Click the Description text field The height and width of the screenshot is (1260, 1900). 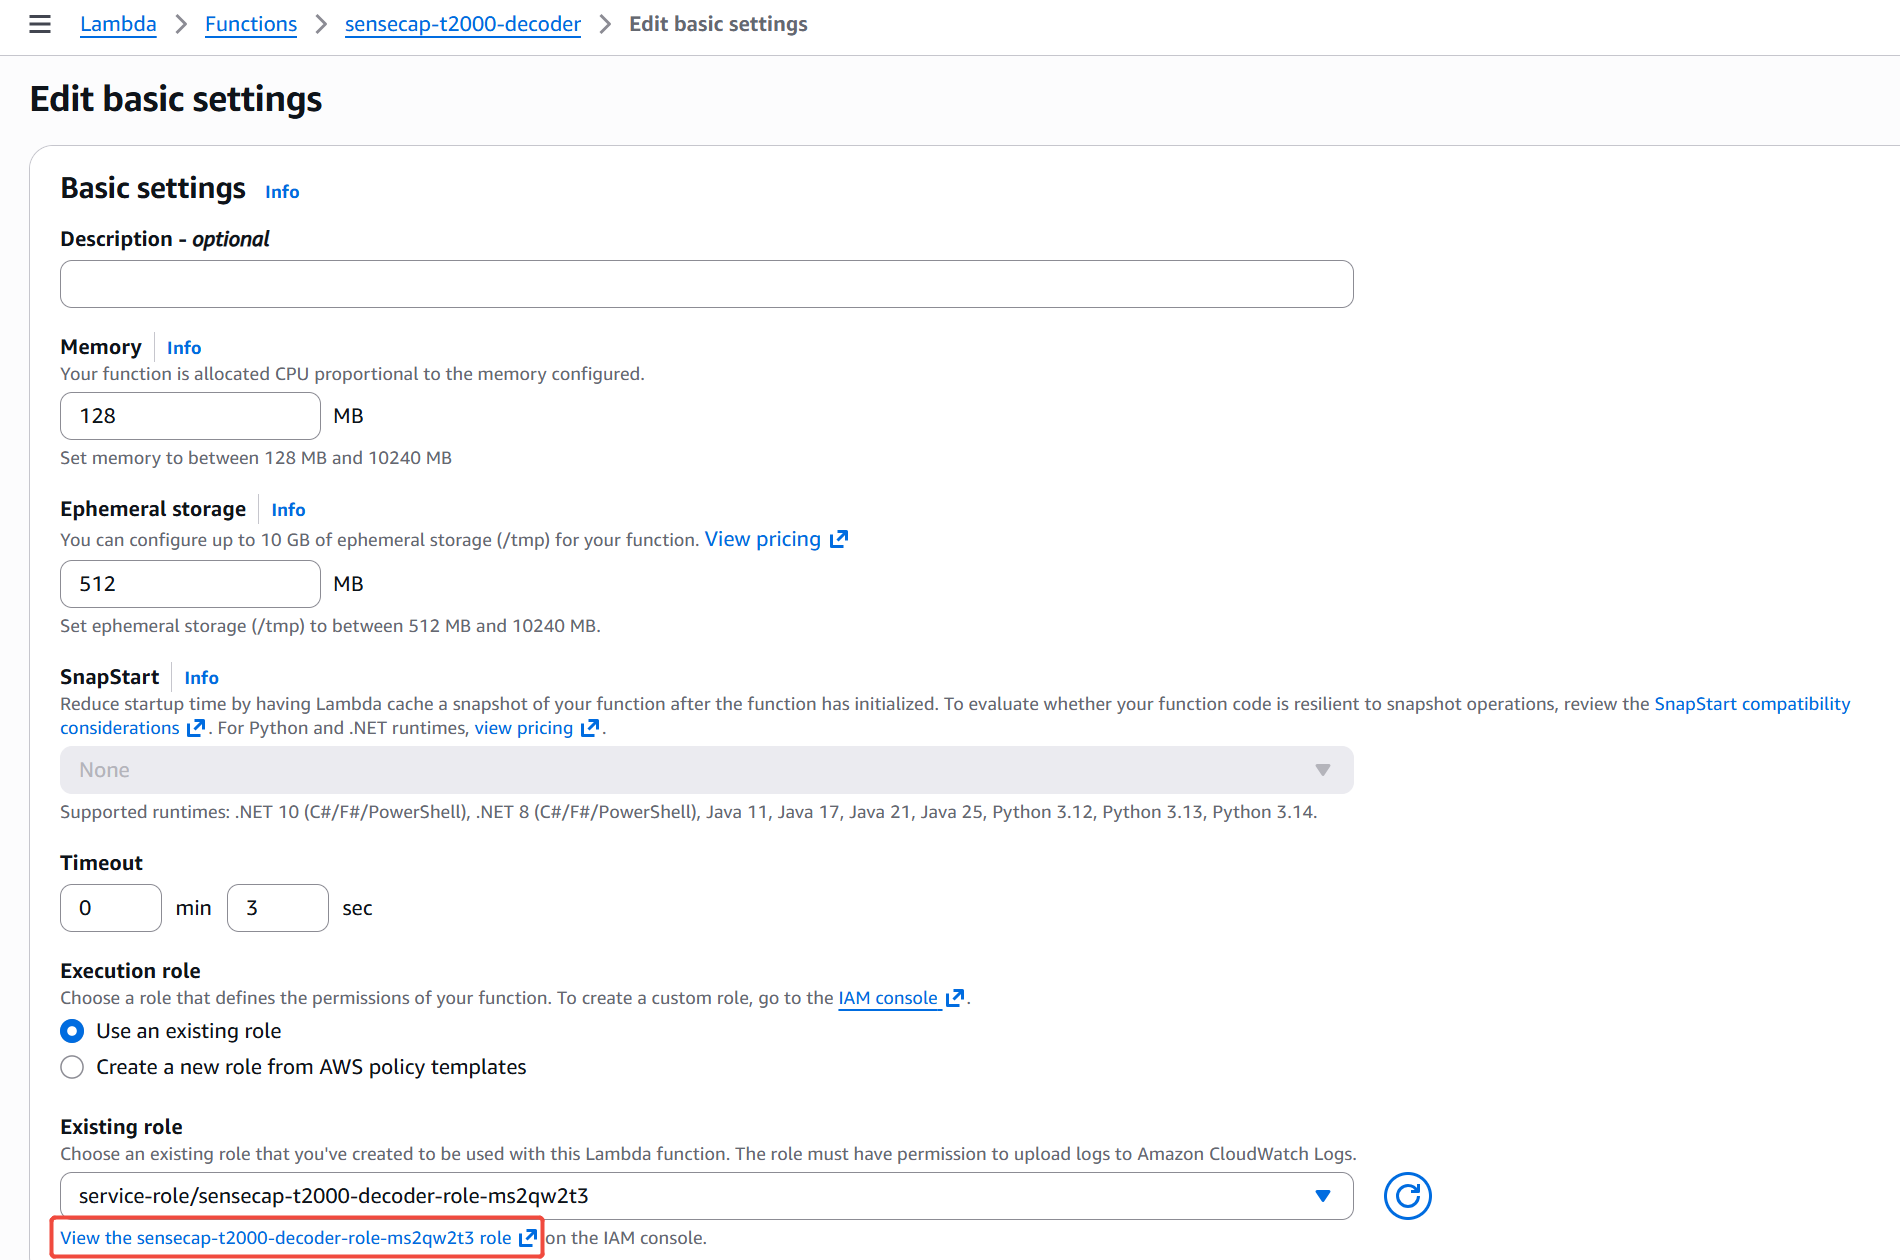click(706, 284)
